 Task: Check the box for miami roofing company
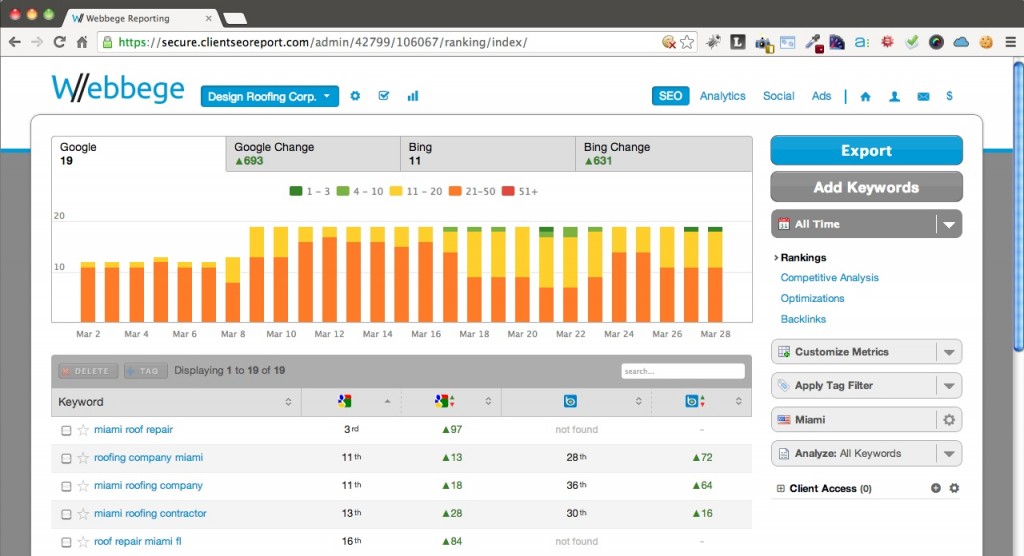tap(66, 487)
